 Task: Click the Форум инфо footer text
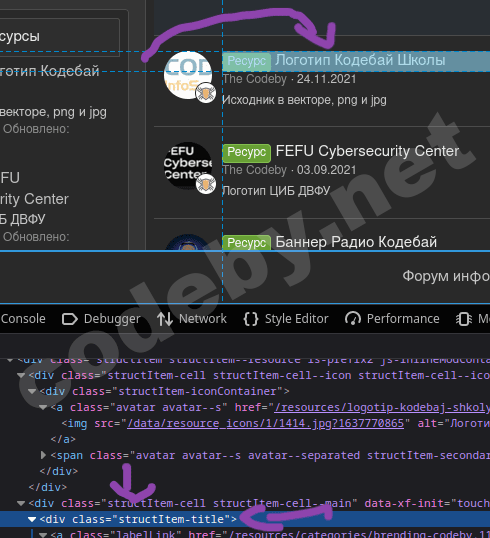click(446, 276)
